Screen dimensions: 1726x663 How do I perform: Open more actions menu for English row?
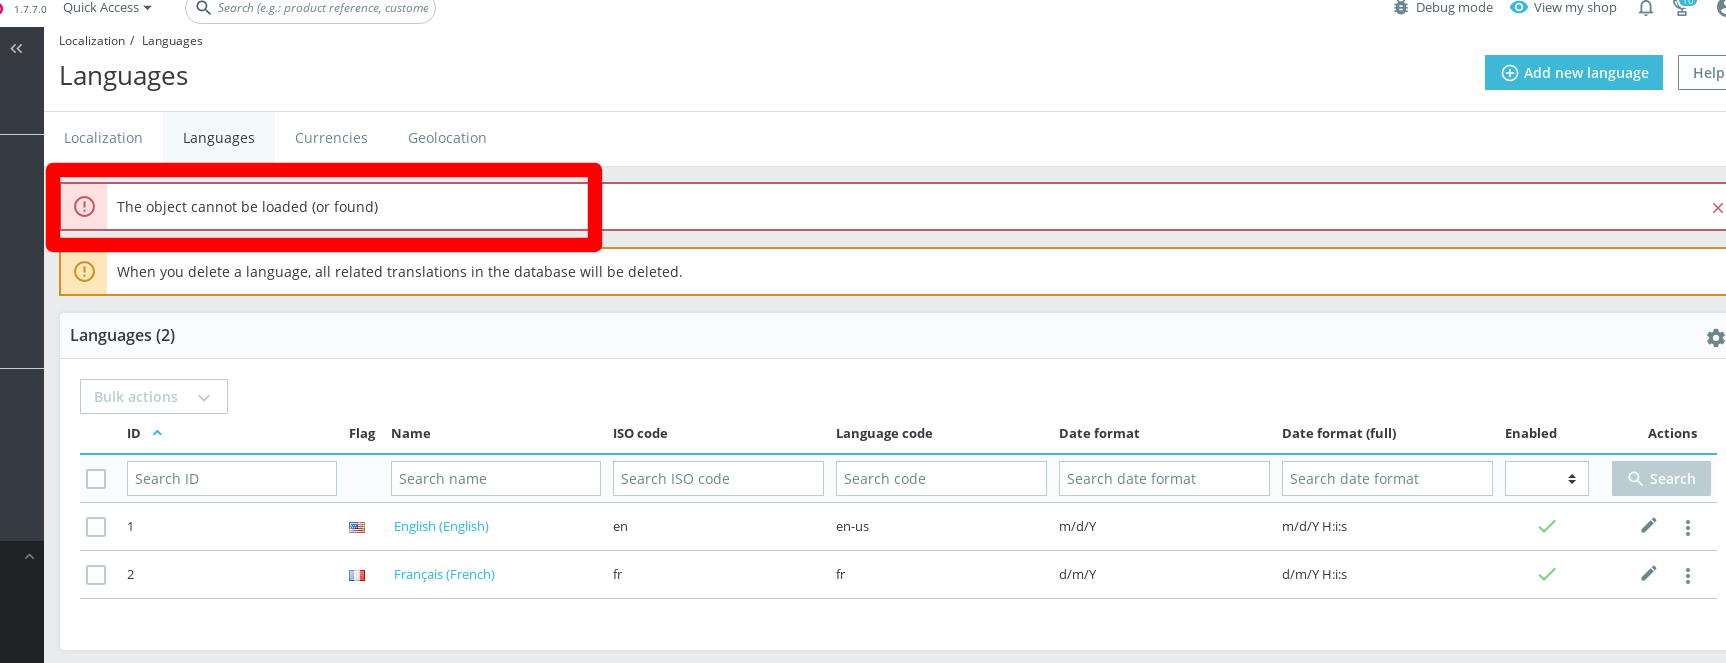click(1687, 527)
